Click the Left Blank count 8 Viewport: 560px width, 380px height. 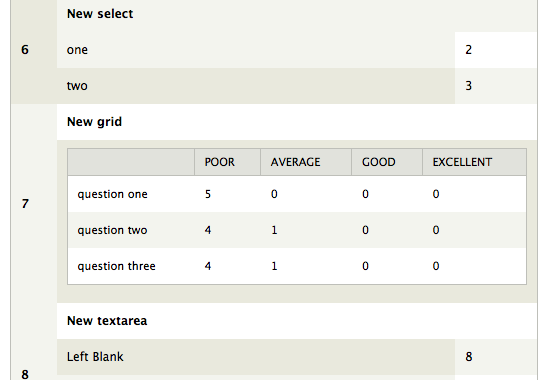[469, 357]
